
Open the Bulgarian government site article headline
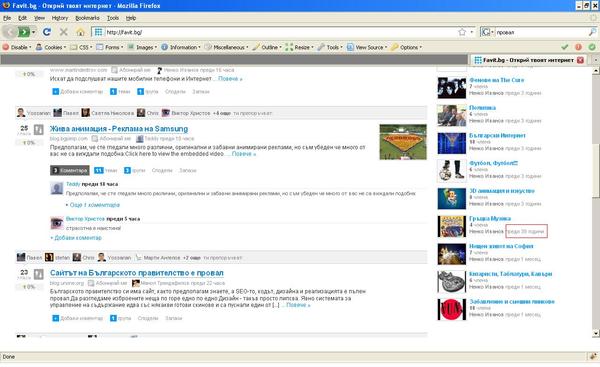(137, 273)
